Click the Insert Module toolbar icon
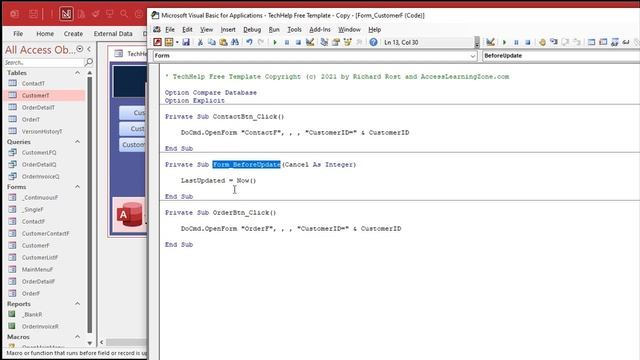 [x=169, y=42]
